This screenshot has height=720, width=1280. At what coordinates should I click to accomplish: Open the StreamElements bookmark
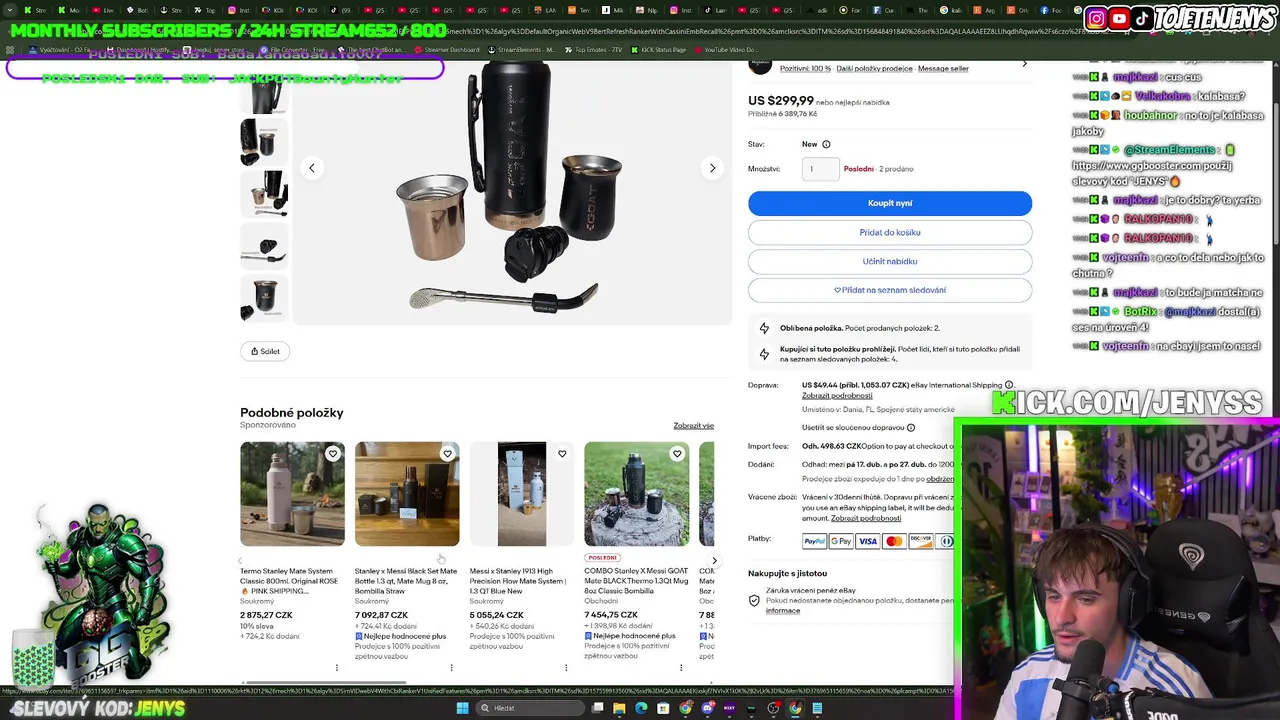pos(520,49)
